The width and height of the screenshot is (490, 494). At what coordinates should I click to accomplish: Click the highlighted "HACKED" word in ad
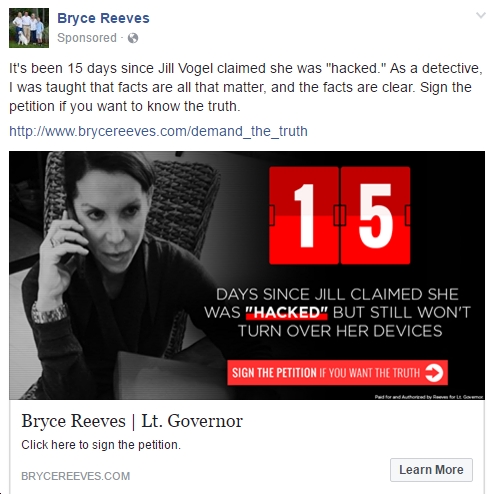click(287, 313)
